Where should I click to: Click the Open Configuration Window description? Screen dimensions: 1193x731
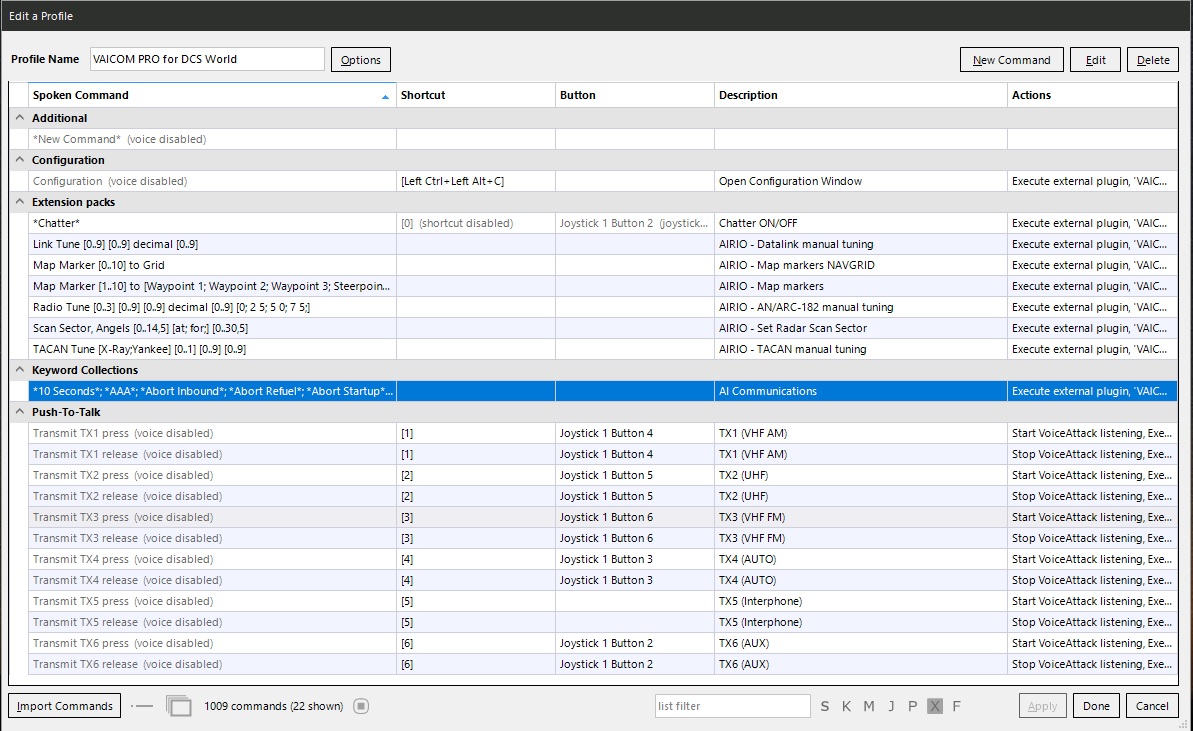click(x=861, y=181)
